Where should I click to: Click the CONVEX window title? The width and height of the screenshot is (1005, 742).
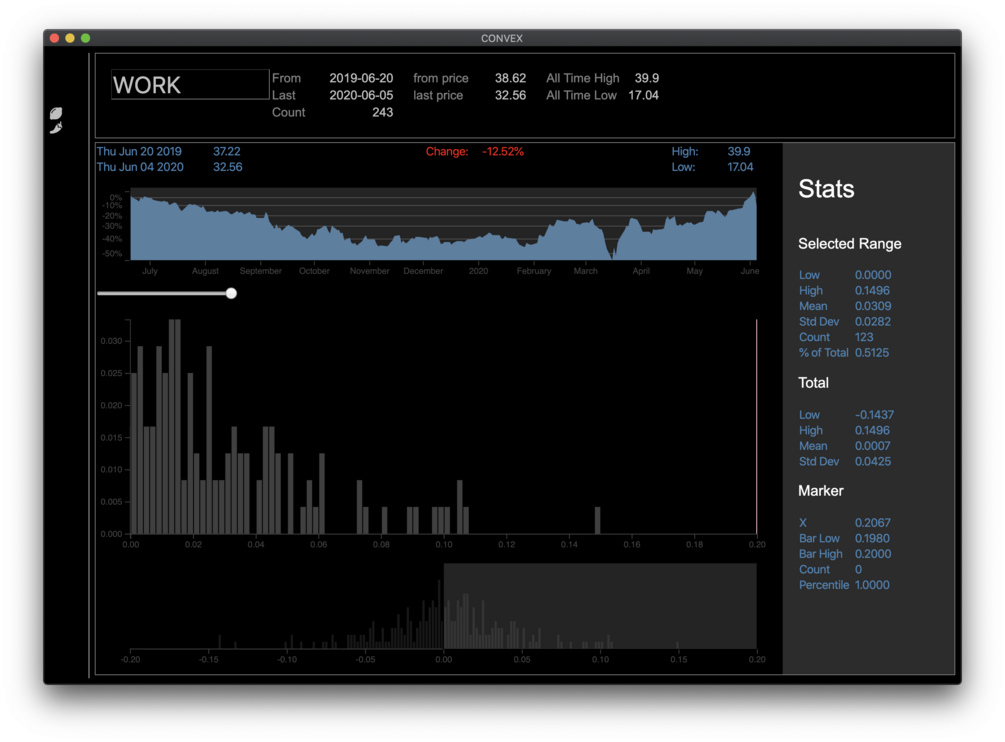click(502, 38)
